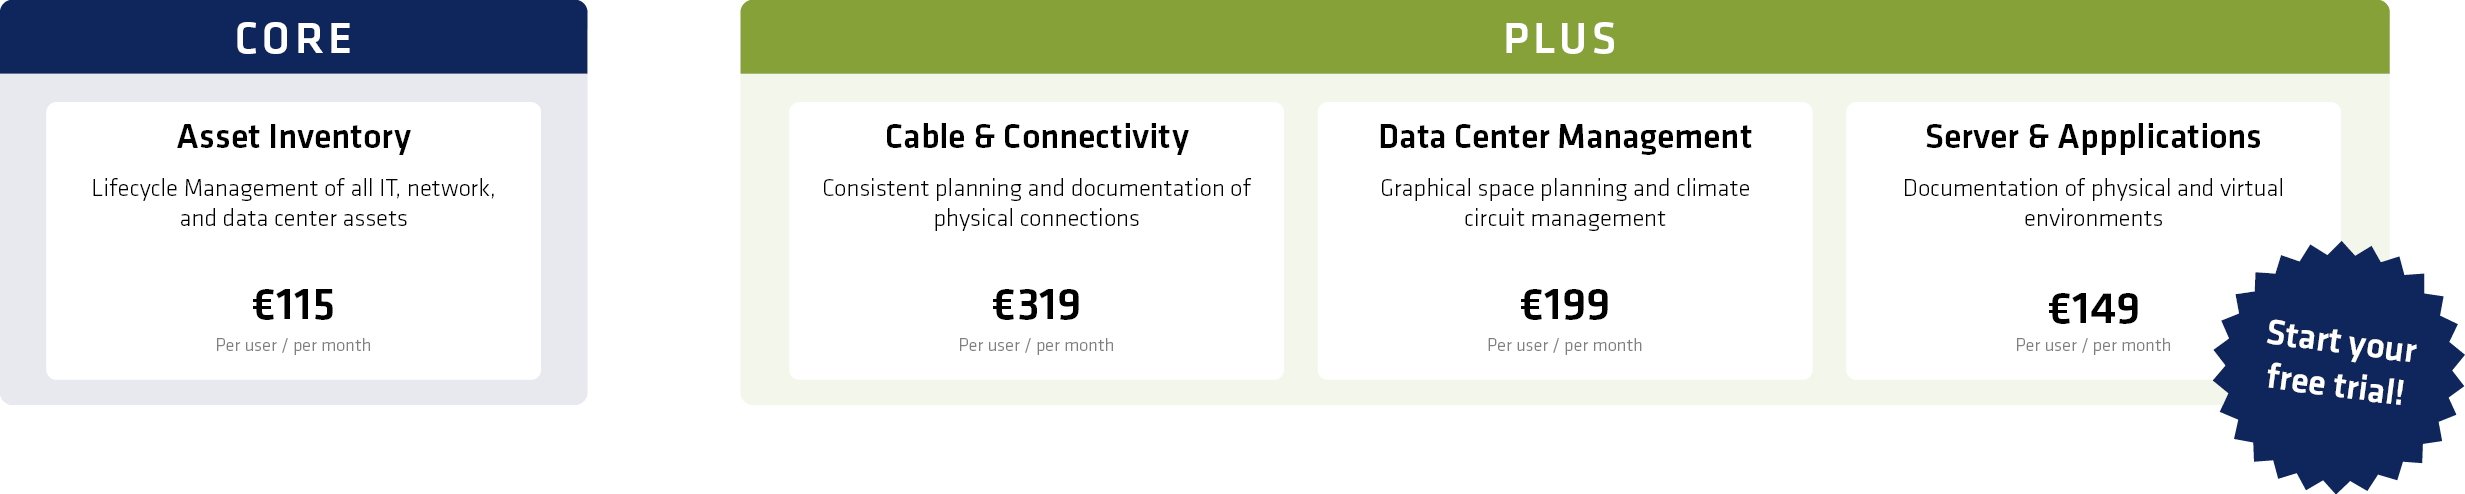2465x494 pixels.
Task: Click the €319 price
Action: 1037,305
